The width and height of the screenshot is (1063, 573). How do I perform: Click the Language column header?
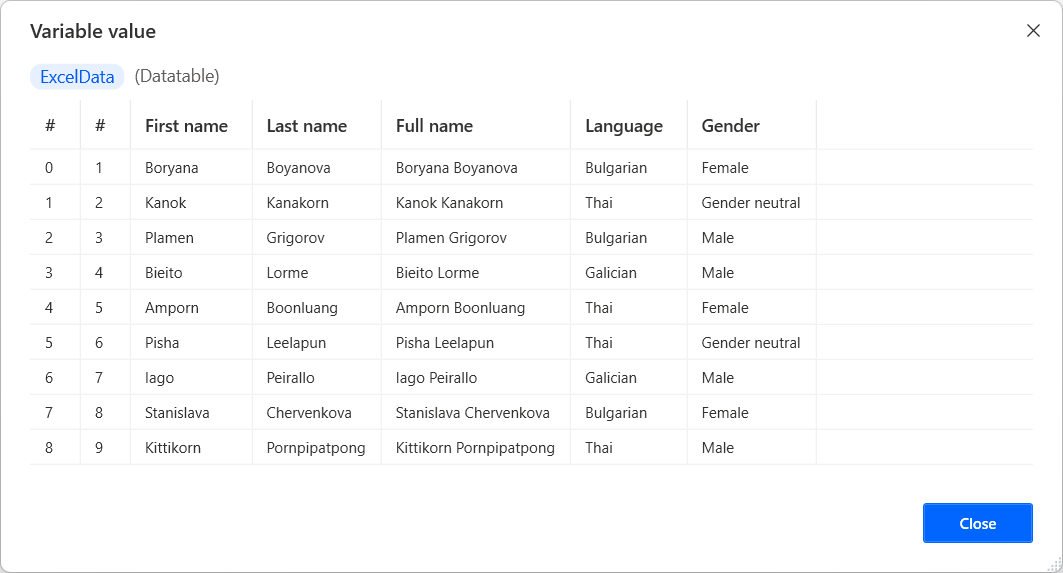tap(624, 126)
